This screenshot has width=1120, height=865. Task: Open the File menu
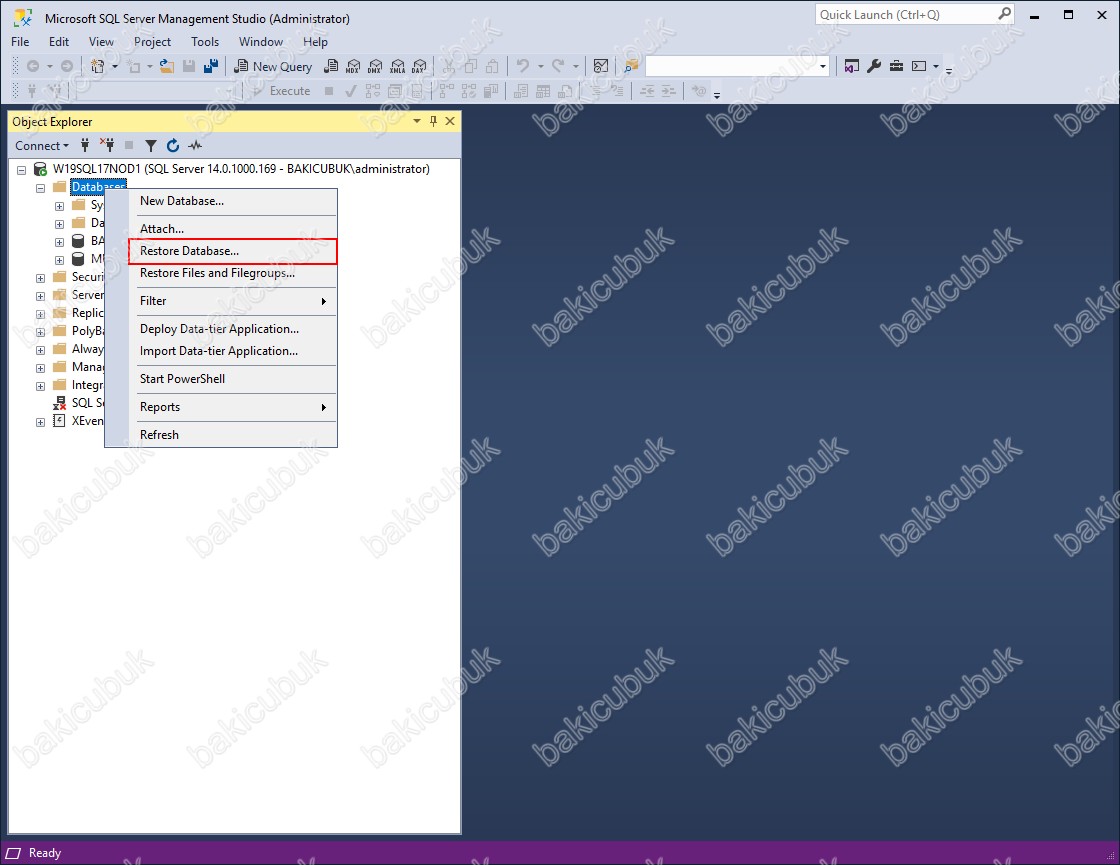[x=20, y=41]
